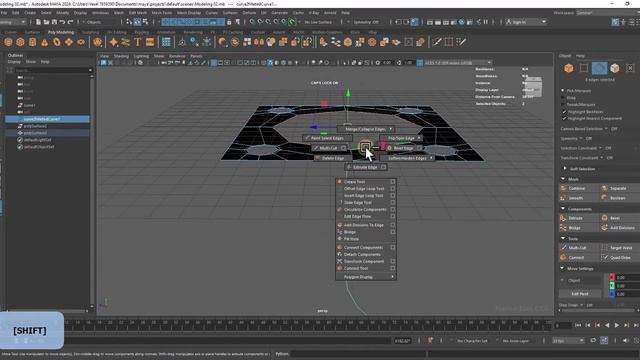Image resolution: width=640 pixels, height=360 pixels.
Task: Click the play forward button
Action: (x=617, y=325)
